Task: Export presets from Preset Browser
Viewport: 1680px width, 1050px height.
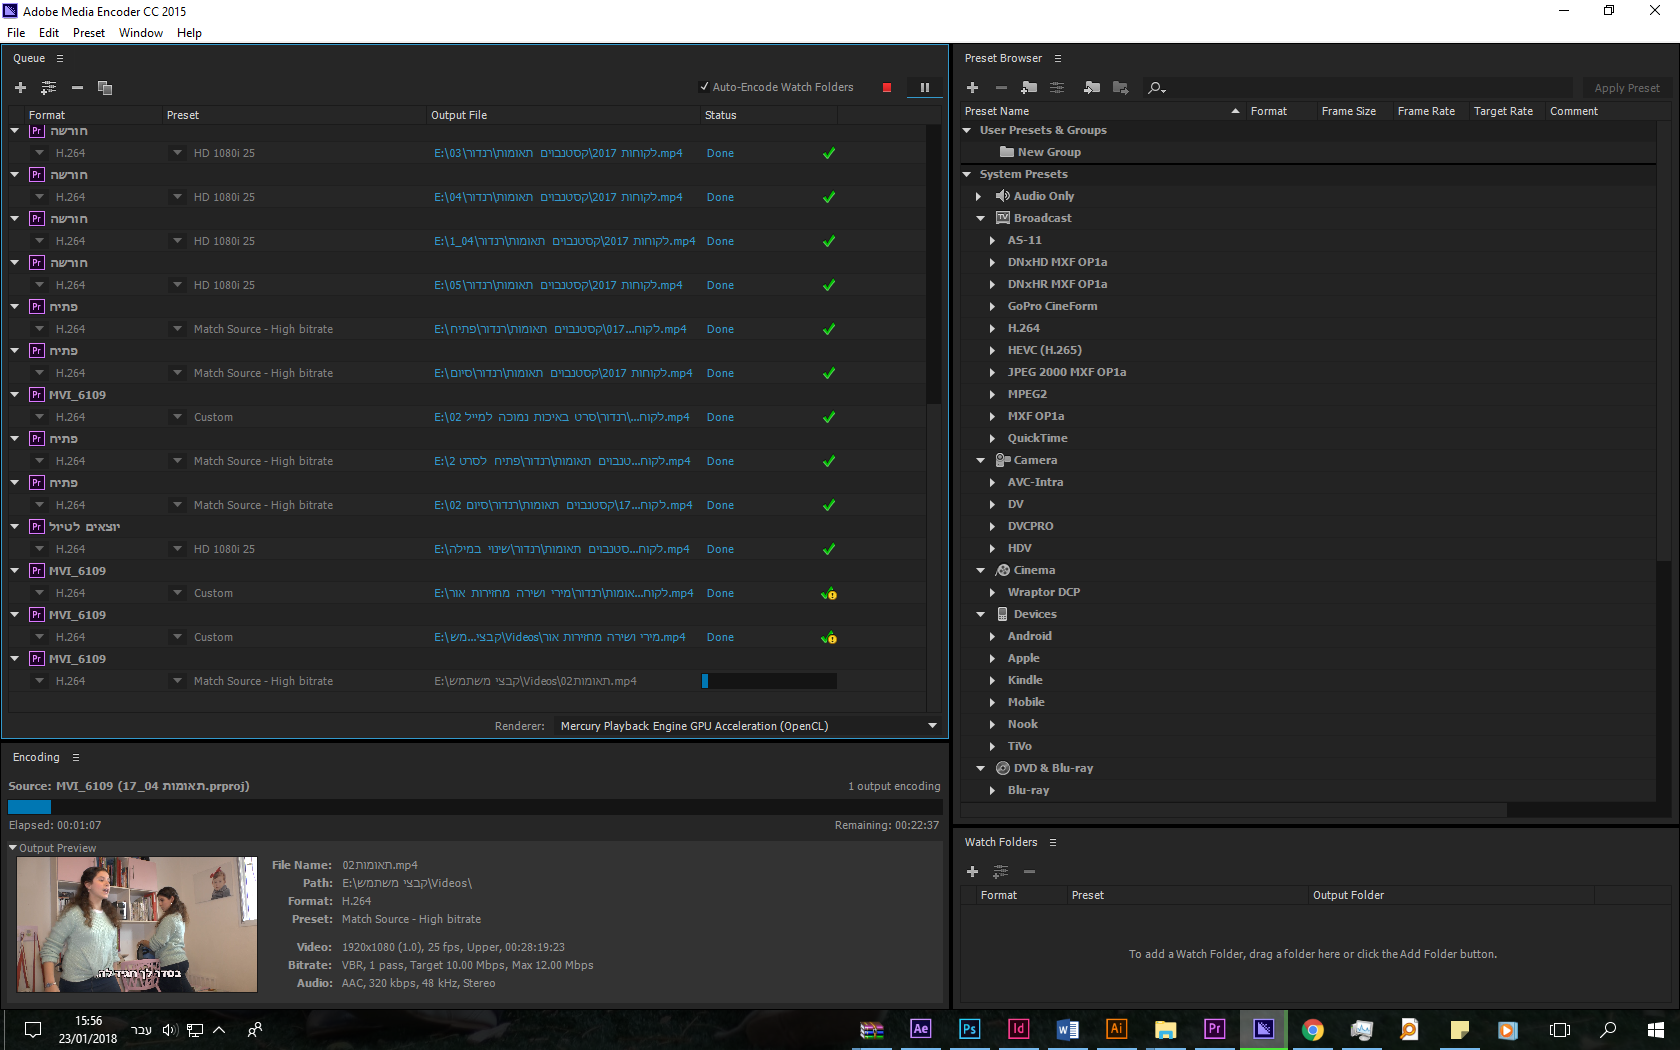Action: pyautogui.click(x=1120, y=88)
